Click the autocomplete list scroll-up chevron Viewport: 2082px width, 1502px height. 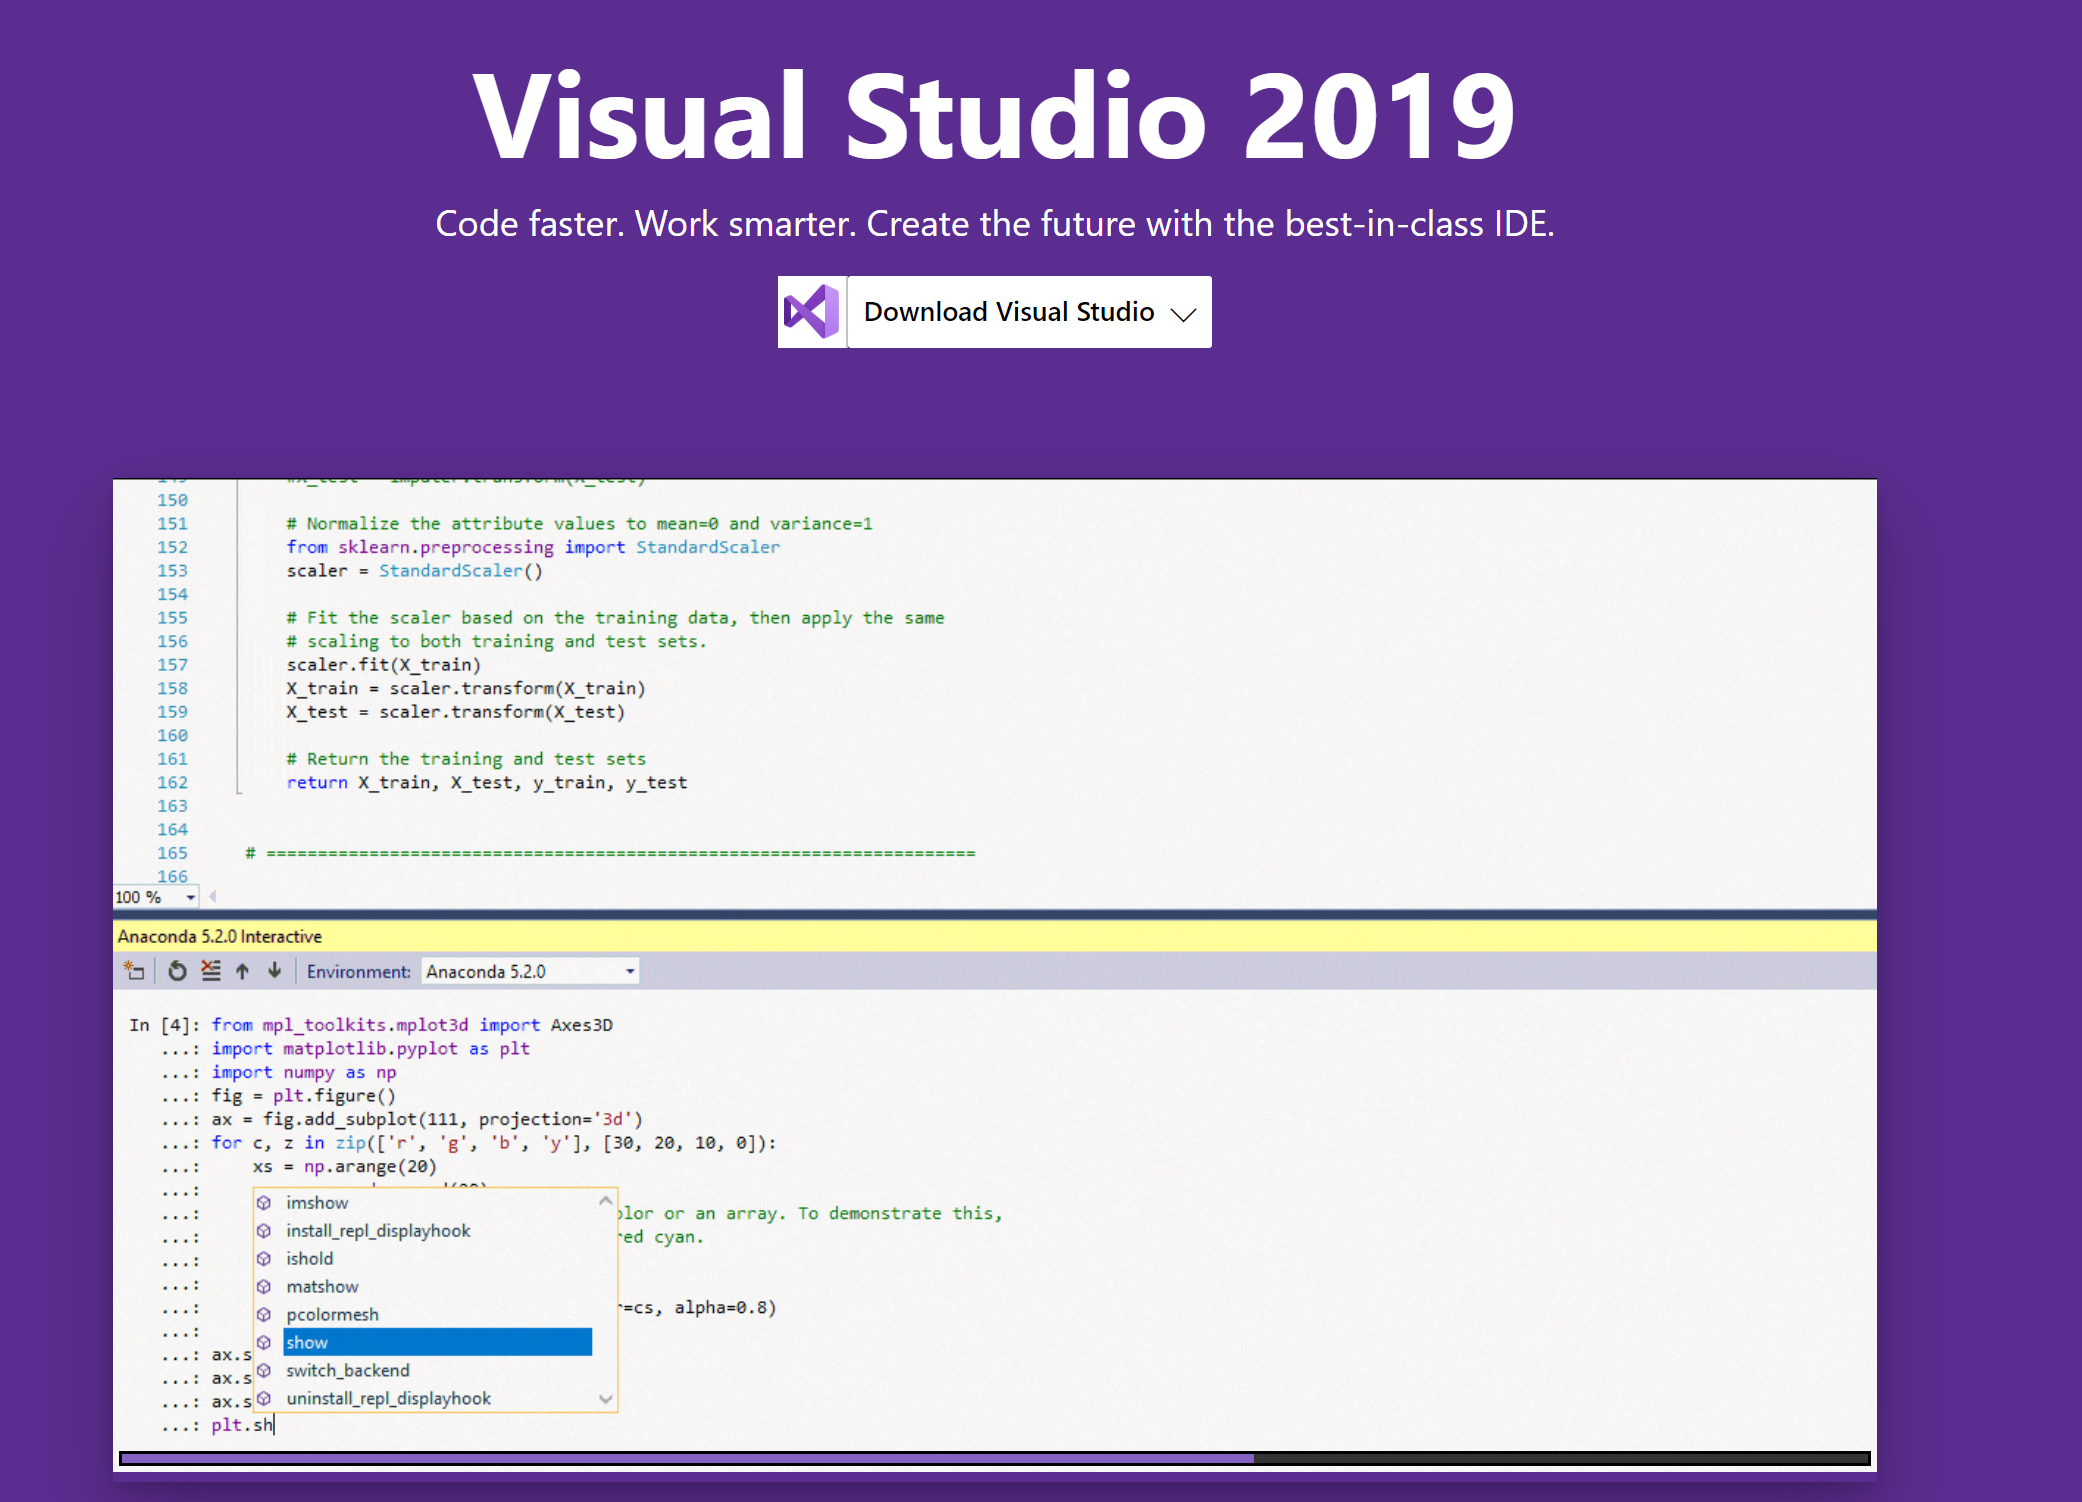pos(605,1200)
